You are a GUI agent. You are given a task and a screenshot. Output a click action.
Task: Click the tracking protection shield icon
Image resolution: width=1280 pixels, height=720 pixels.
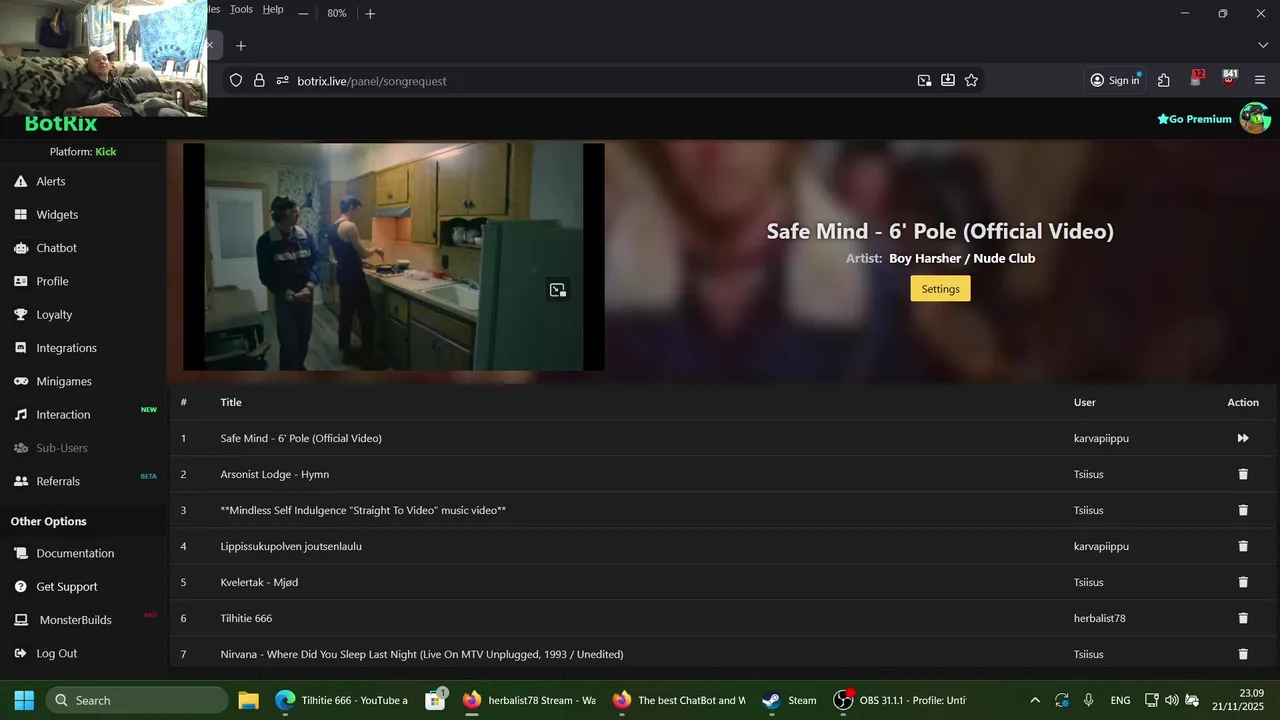pyautogui.click(x=236, y=80)
